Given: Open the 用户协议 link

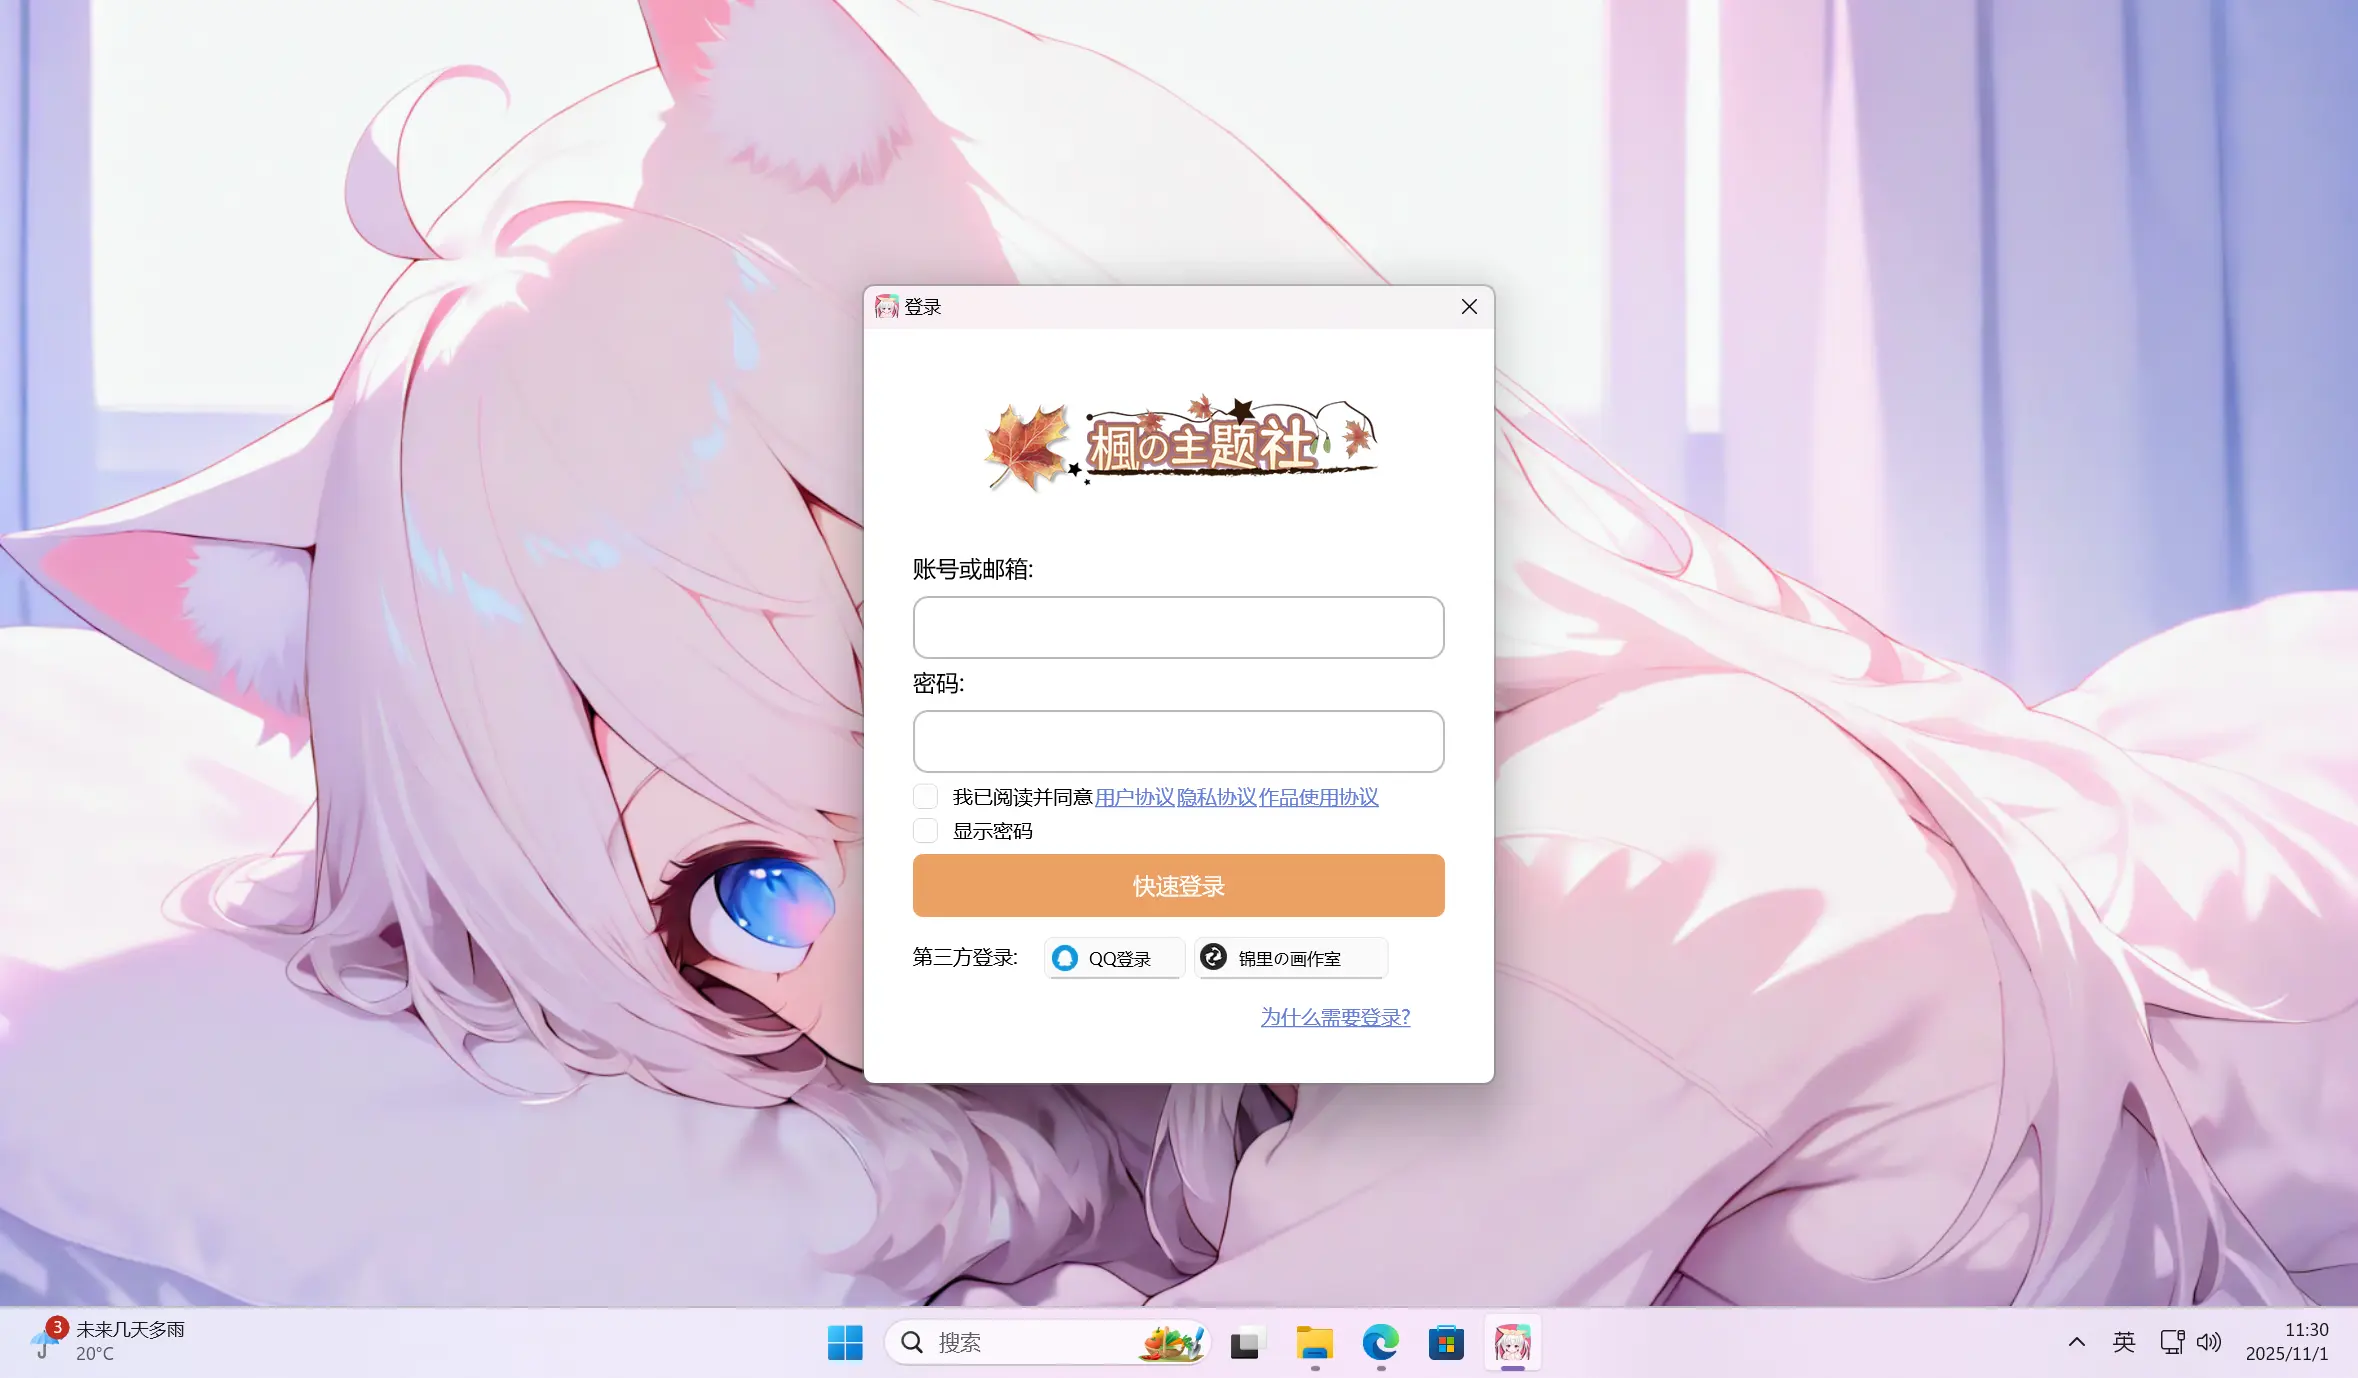Looking at the screenshot, I should pyautogui.click(x=1134, y=797).
